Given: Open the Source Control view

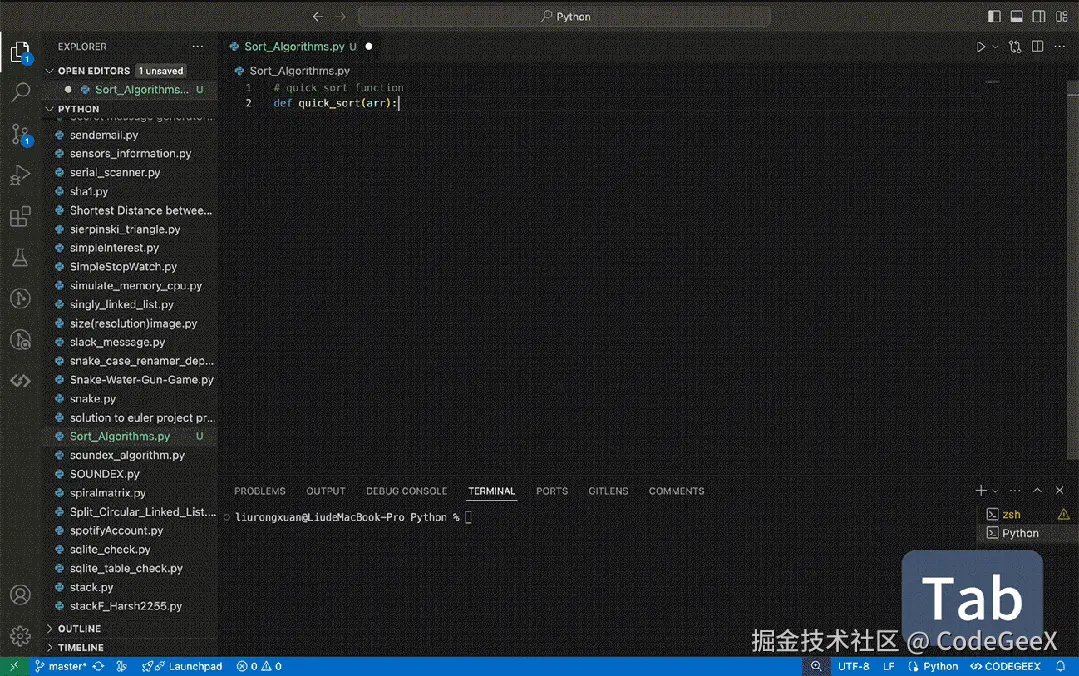Looking at the screenshot, I should pos(21,134).
